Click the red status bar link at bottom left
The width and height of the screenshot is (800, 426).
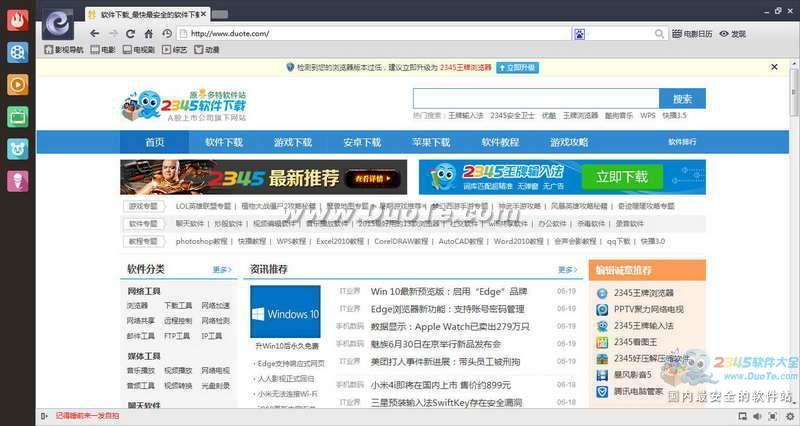click(87, 416)
